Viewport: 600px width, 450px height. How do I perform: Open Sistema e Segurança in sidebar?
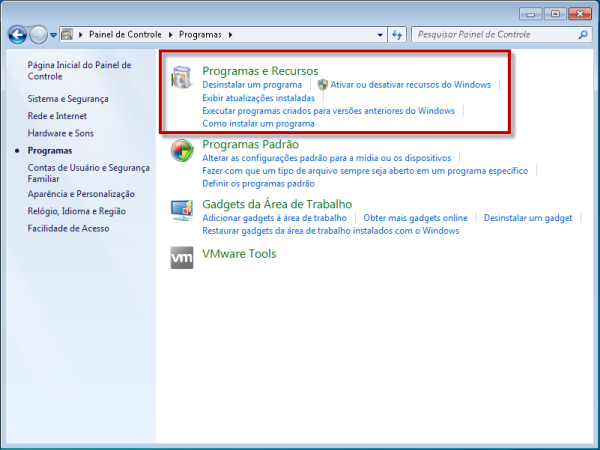tap(68, 99)
